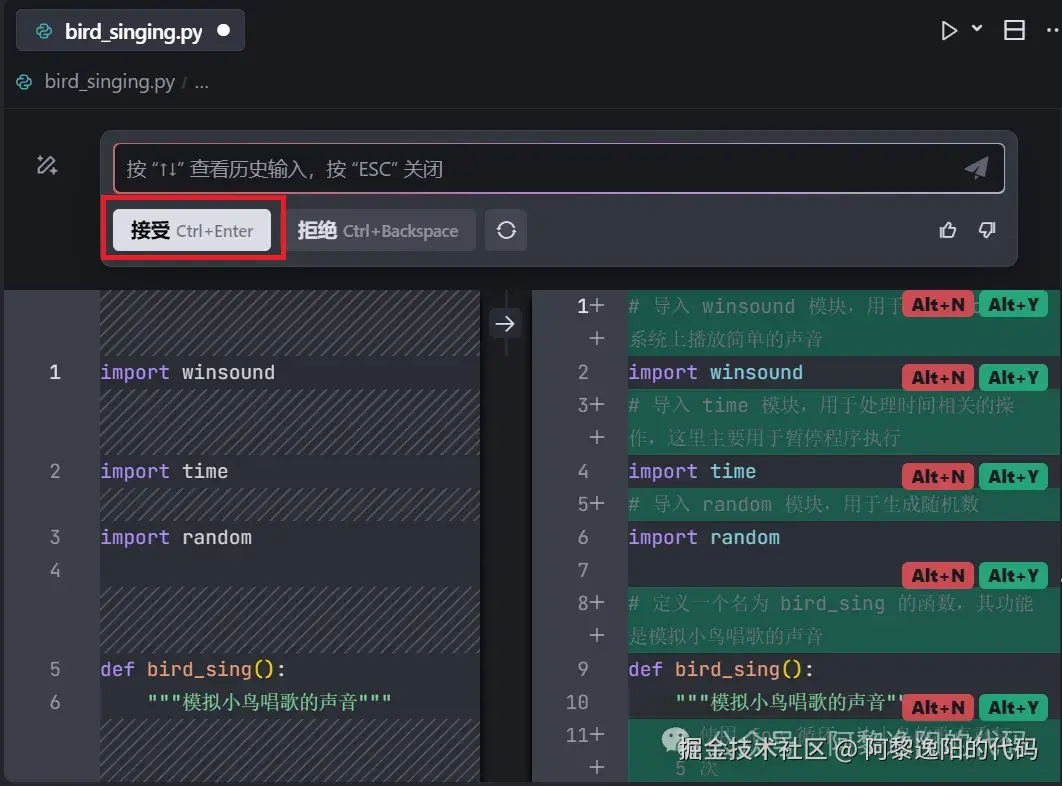Give the suggestion a thumbs down
Viewport: 1062px width, 786px height.
(x=987, y=230)
